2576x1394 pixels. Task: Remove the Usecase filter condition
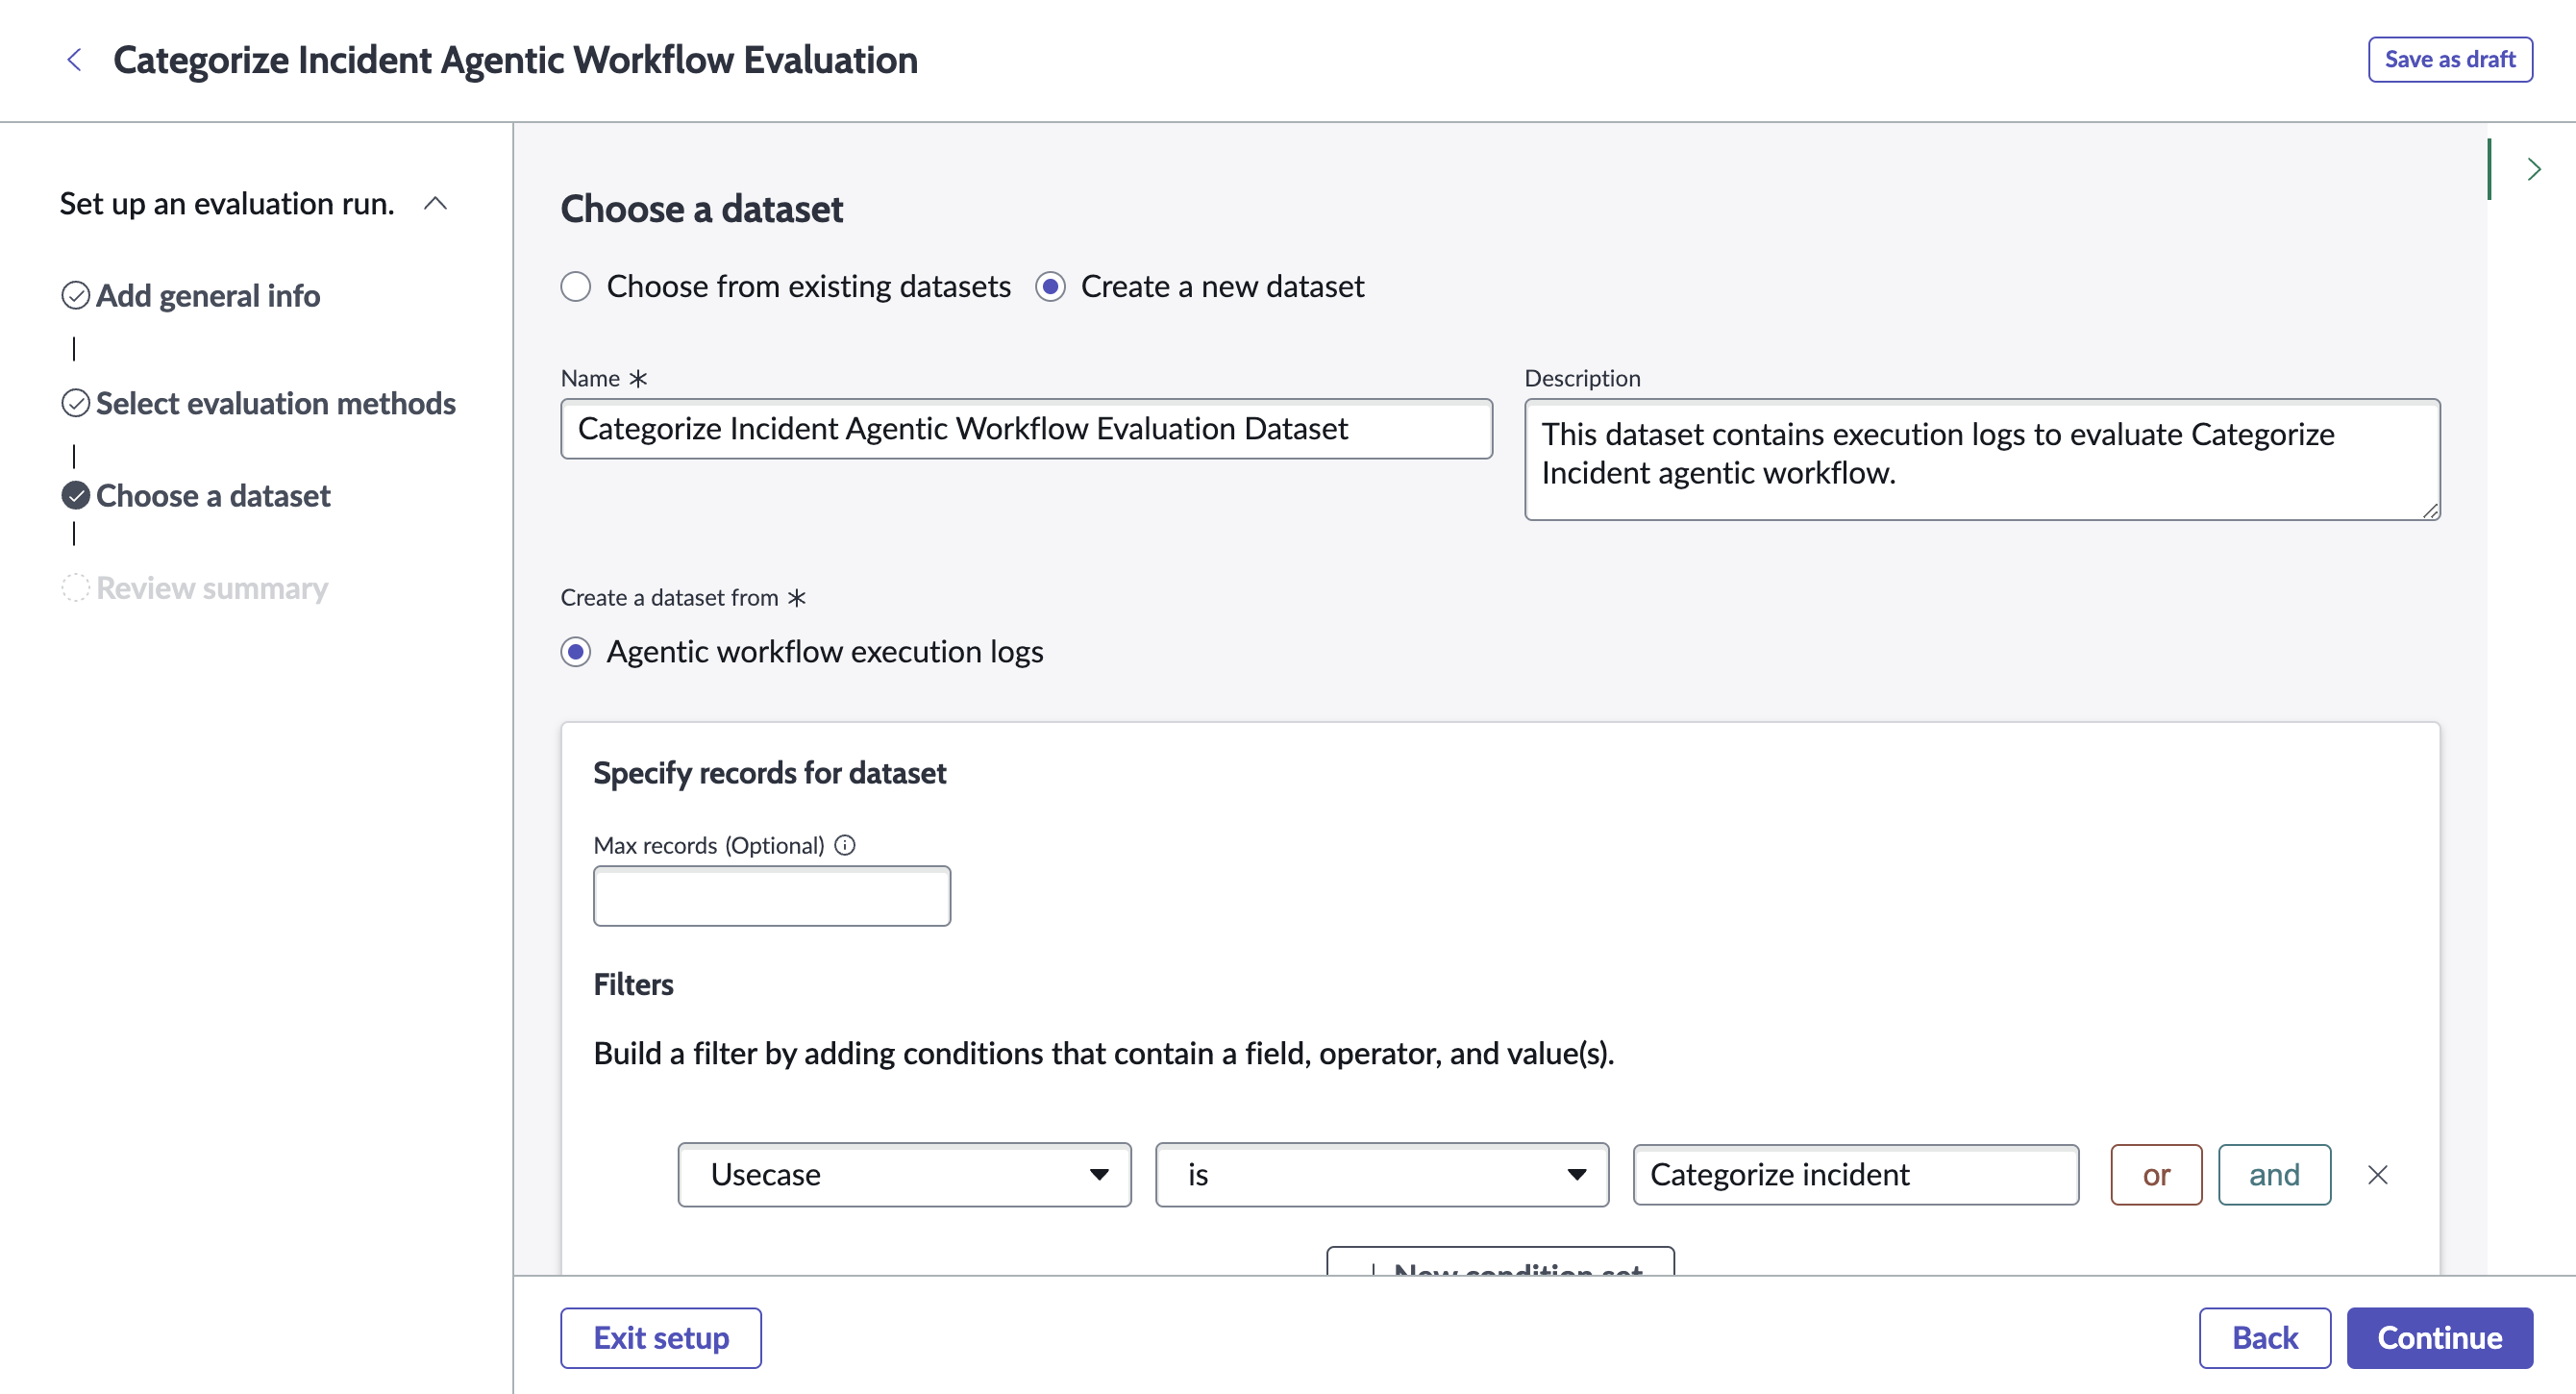pyautogui.click(x=2377, y=1174)
